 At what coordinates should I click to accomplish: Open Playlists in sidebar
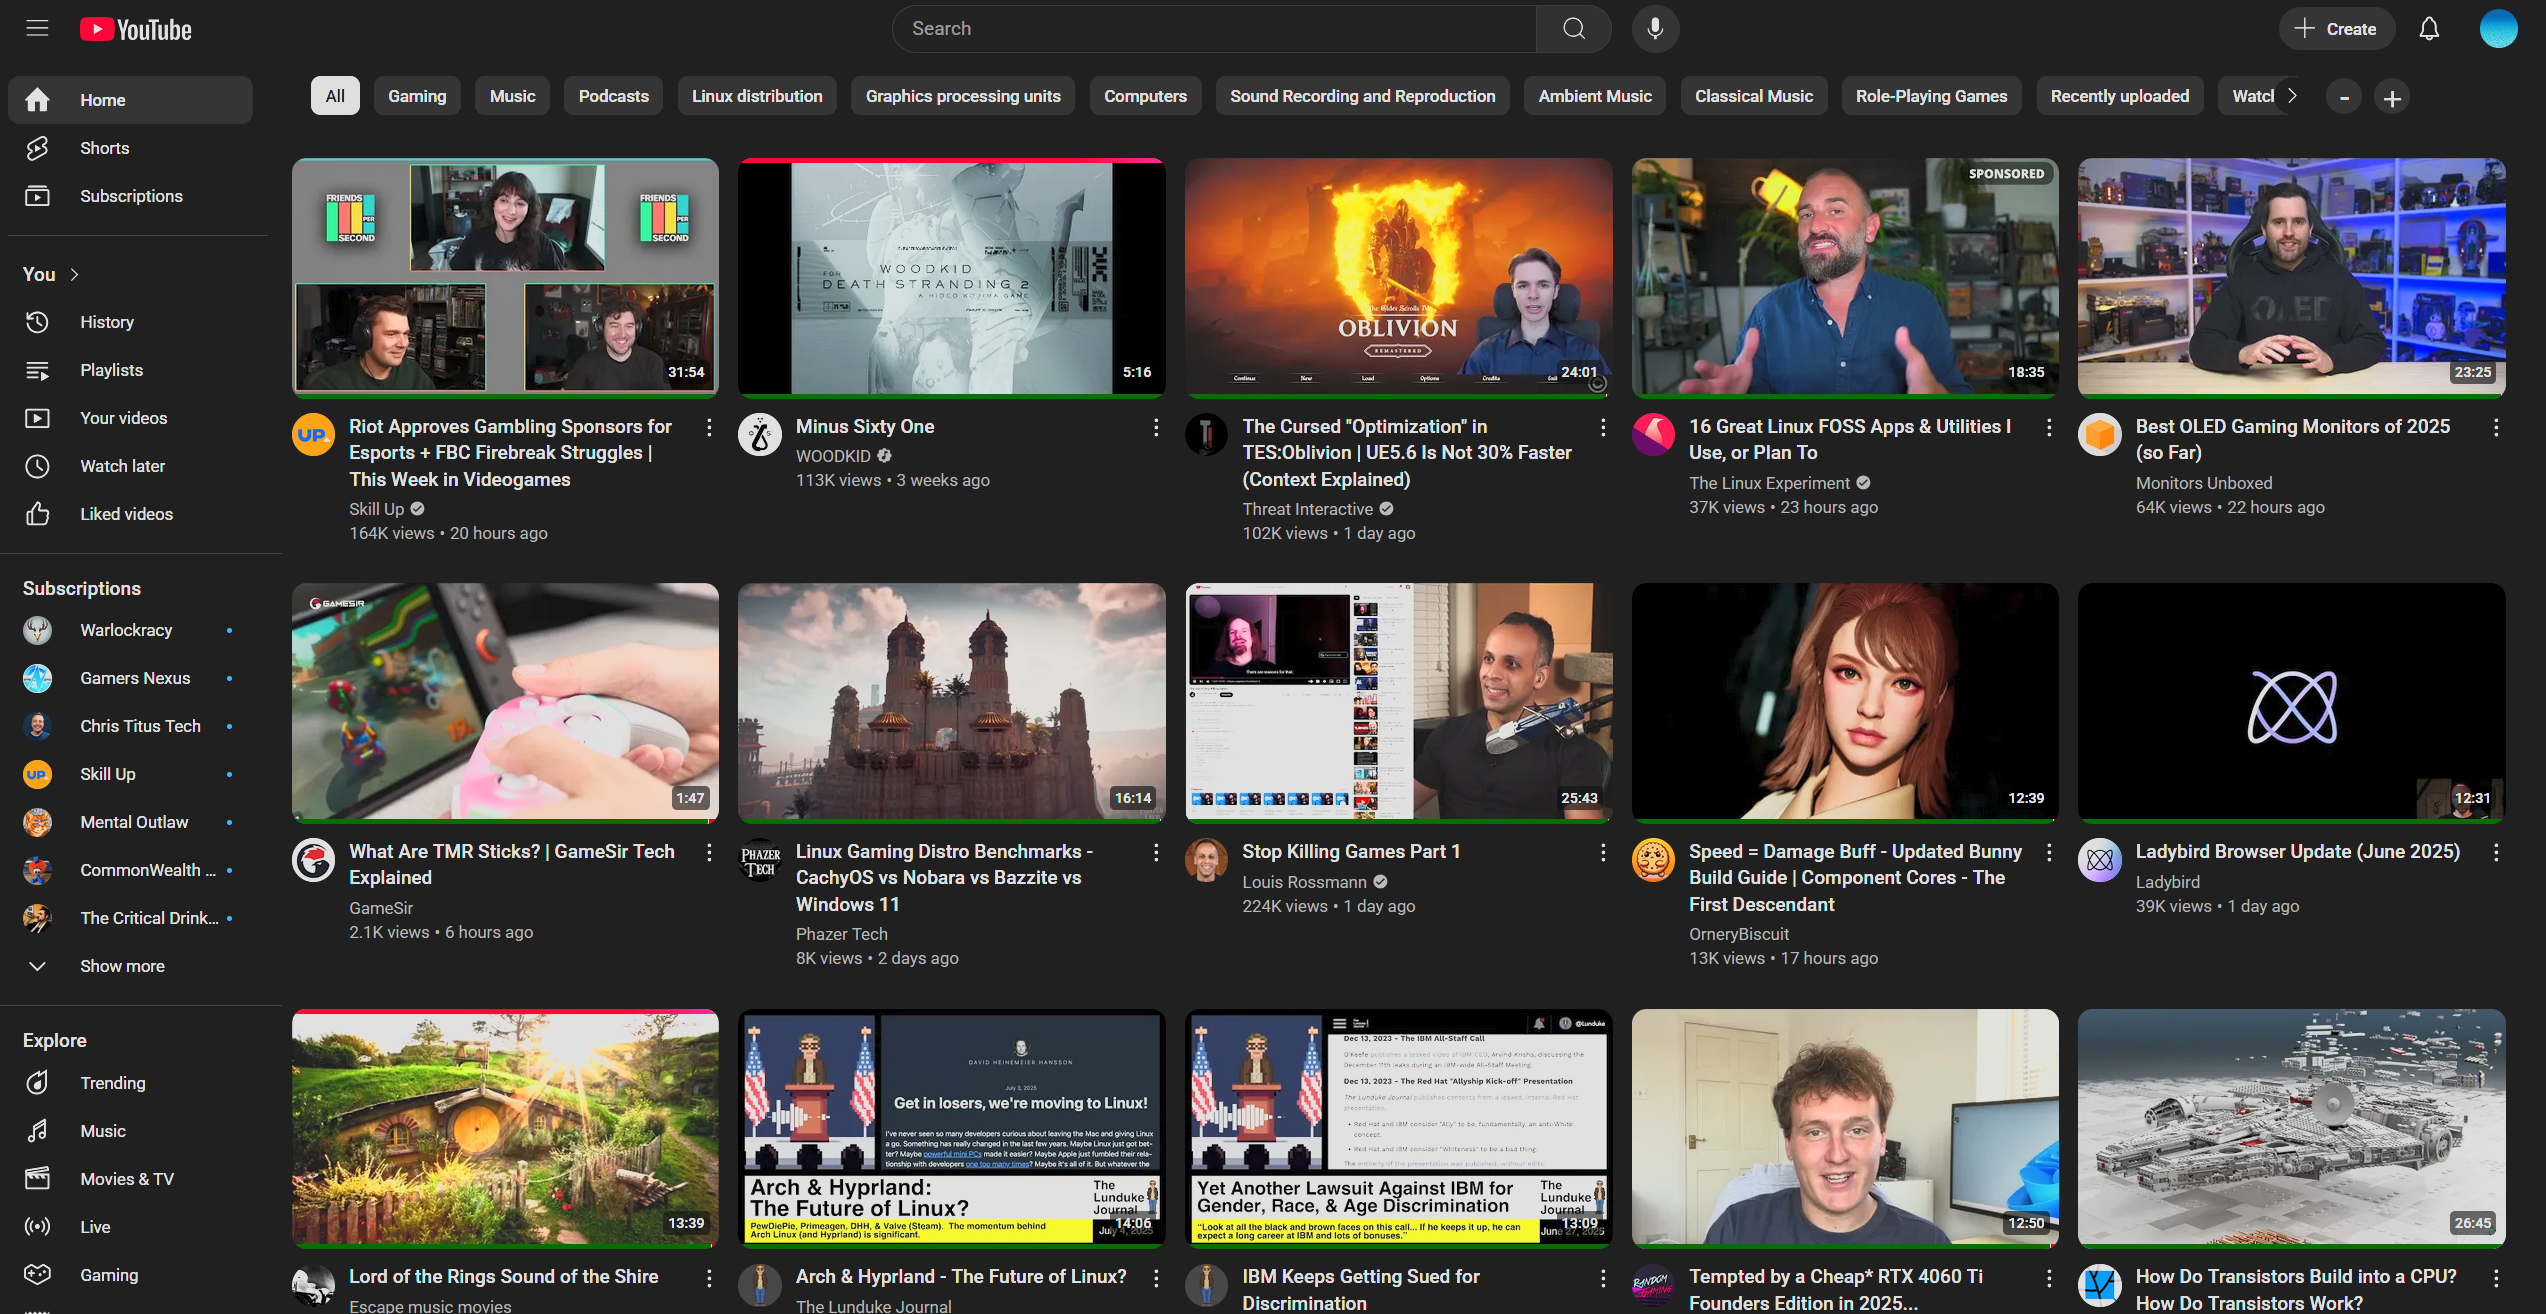(130, 370)
